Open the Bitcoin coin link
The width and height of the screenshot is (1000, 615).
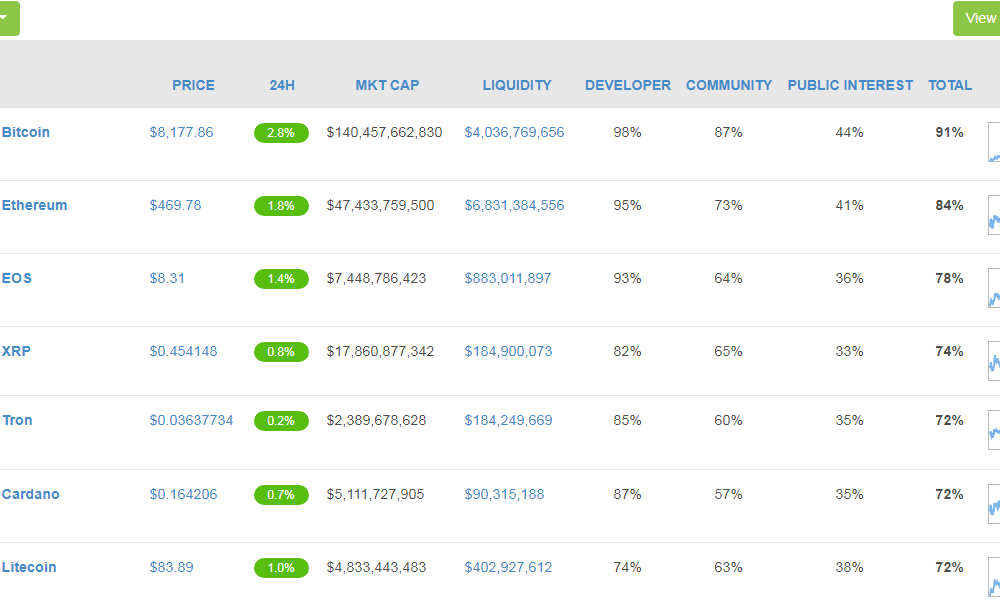(26, 133)
